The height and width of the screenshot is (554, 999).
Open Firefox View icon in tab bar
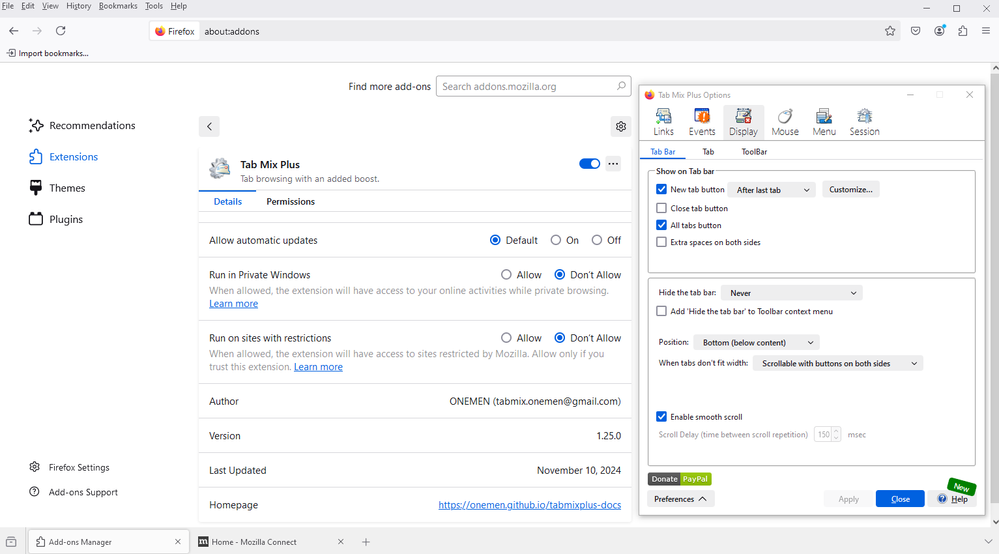[x=11, y=542]
